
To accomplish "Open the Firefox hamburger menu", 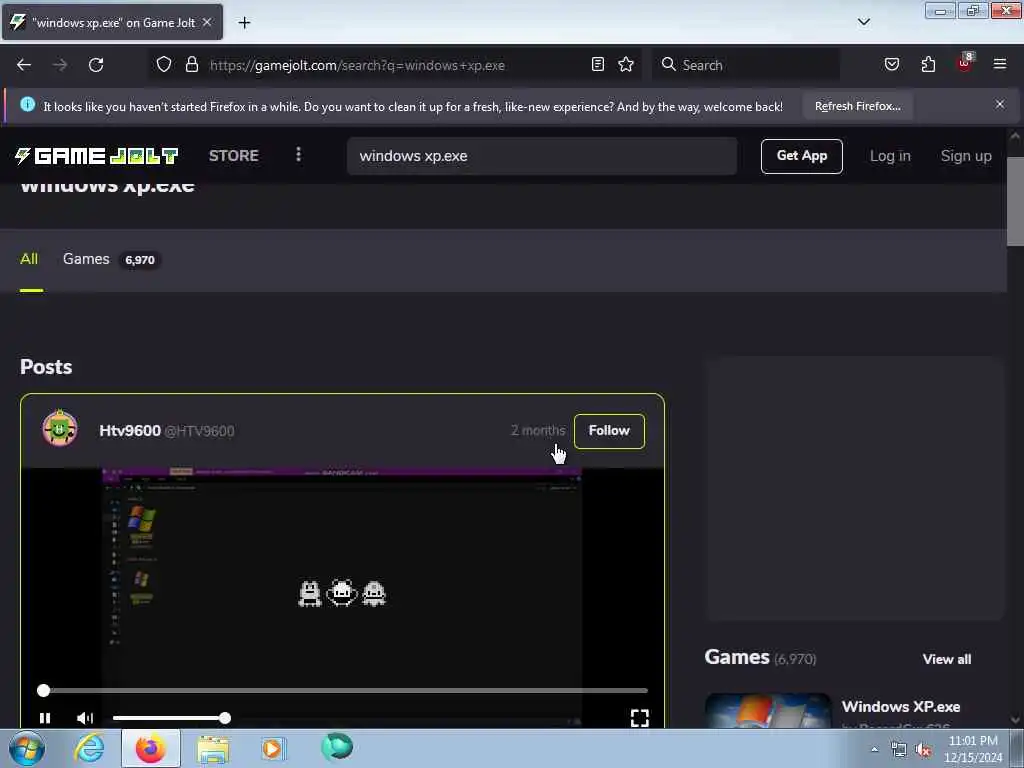I will [1000, 64].
